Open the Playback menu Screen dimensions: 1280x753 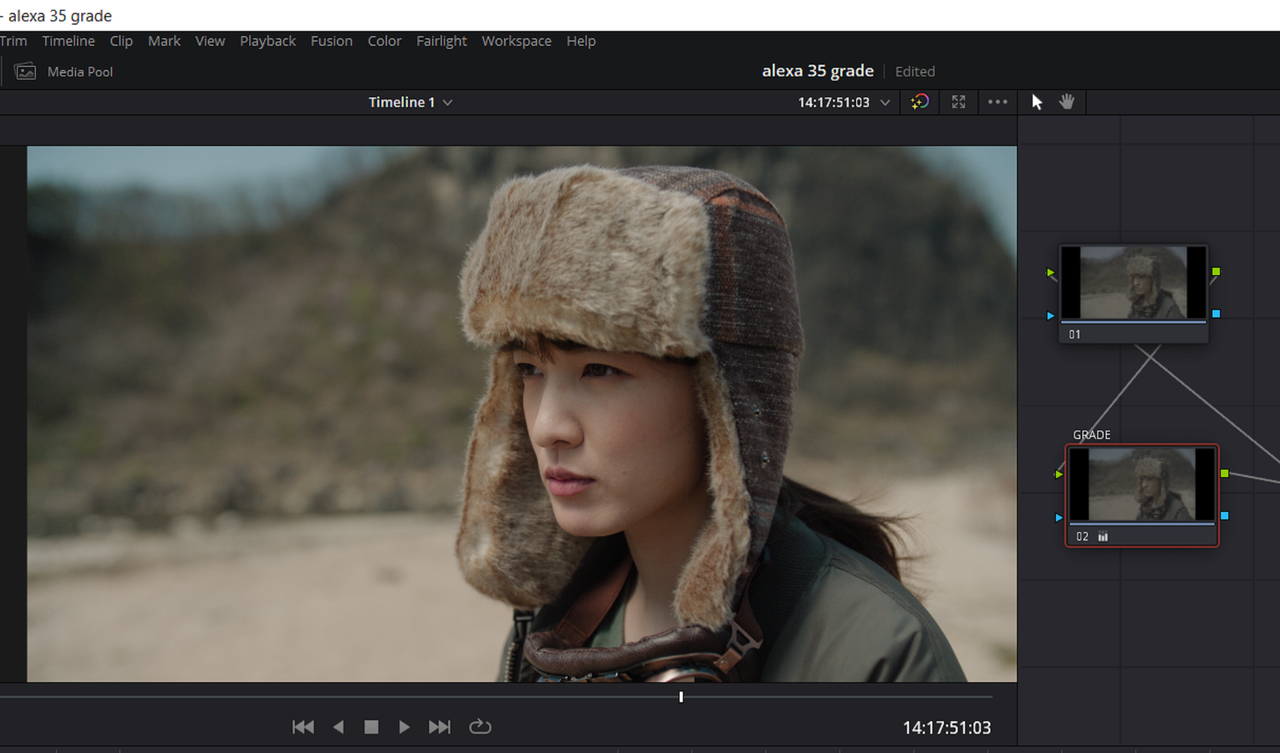point(268,41)
